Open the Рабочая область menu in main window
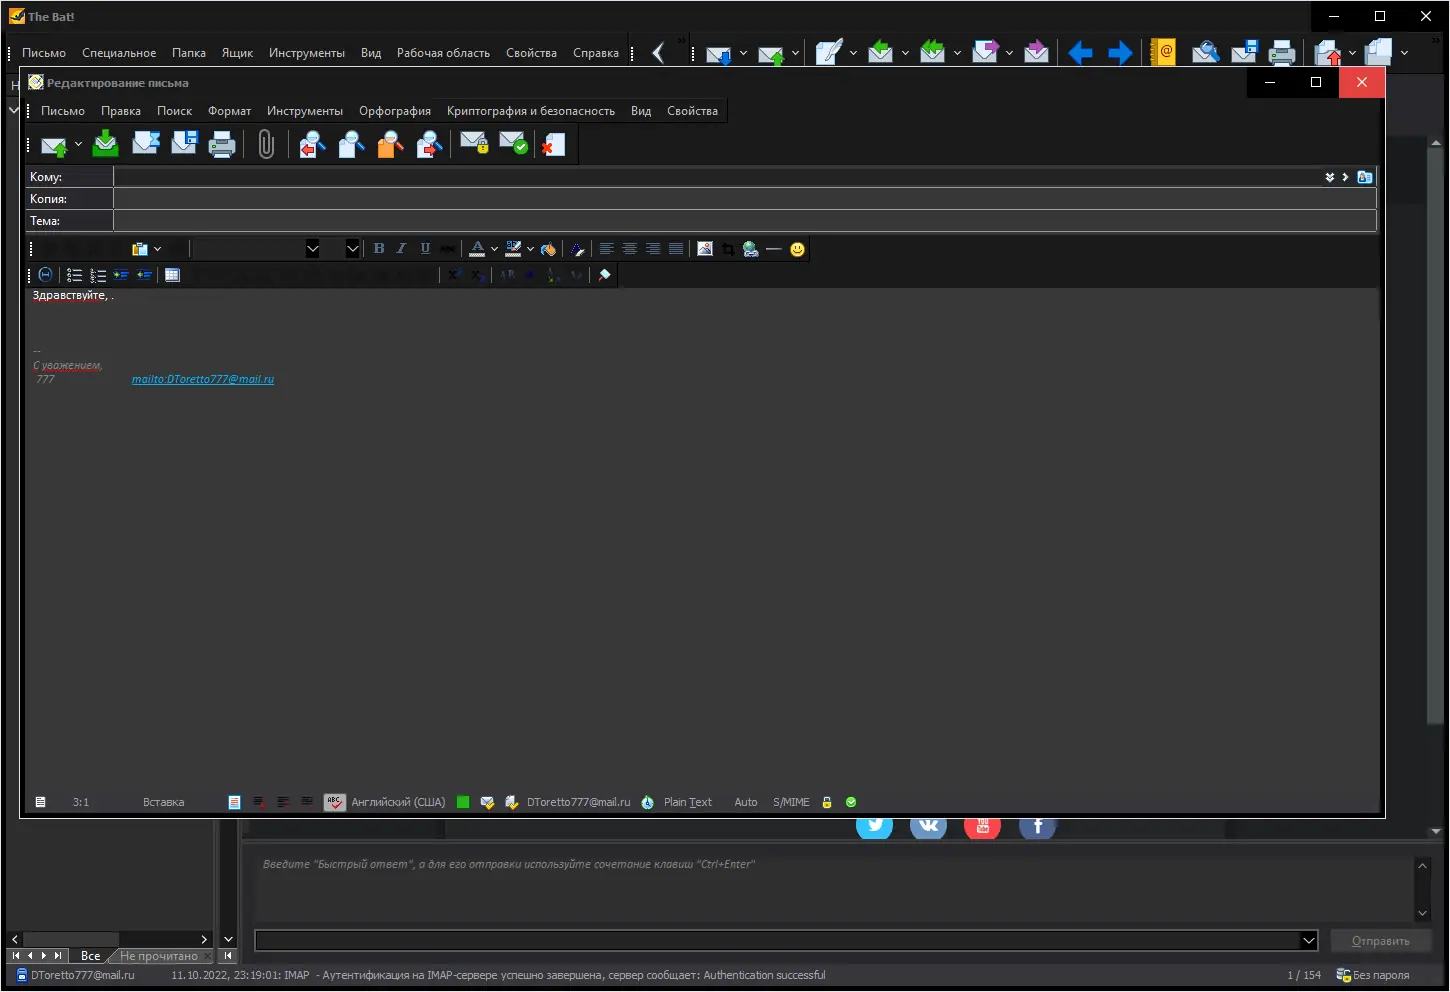 [443, 53]
